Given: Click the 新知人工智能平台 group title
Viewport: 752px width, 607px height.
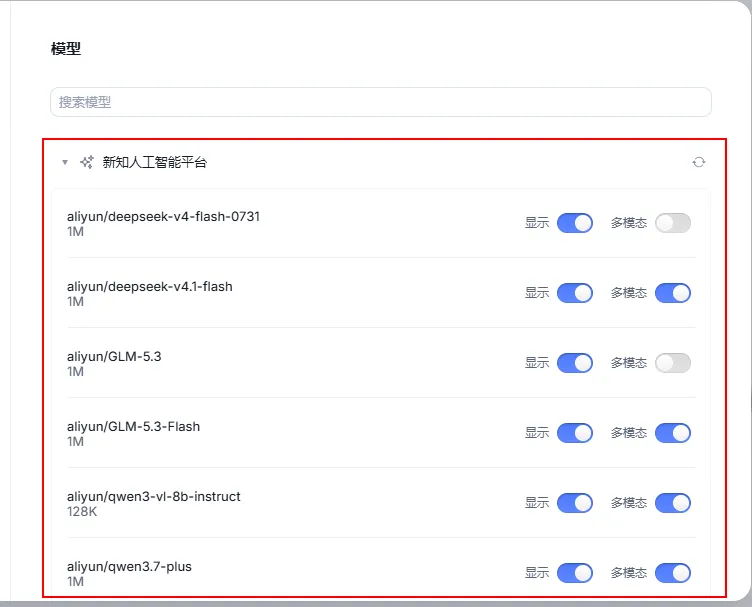Looking at the screenshot, I should click(154, 163).
